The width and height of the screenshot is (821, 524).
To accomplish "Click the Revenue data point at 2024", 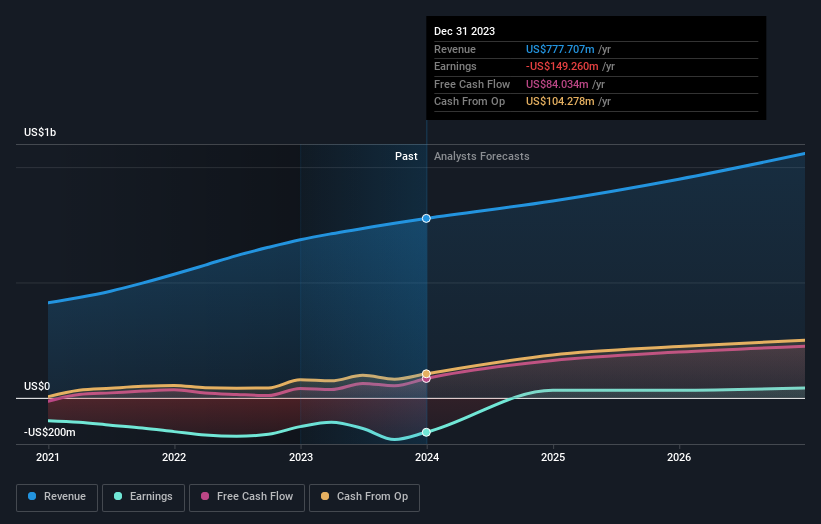I will (426, 218).
